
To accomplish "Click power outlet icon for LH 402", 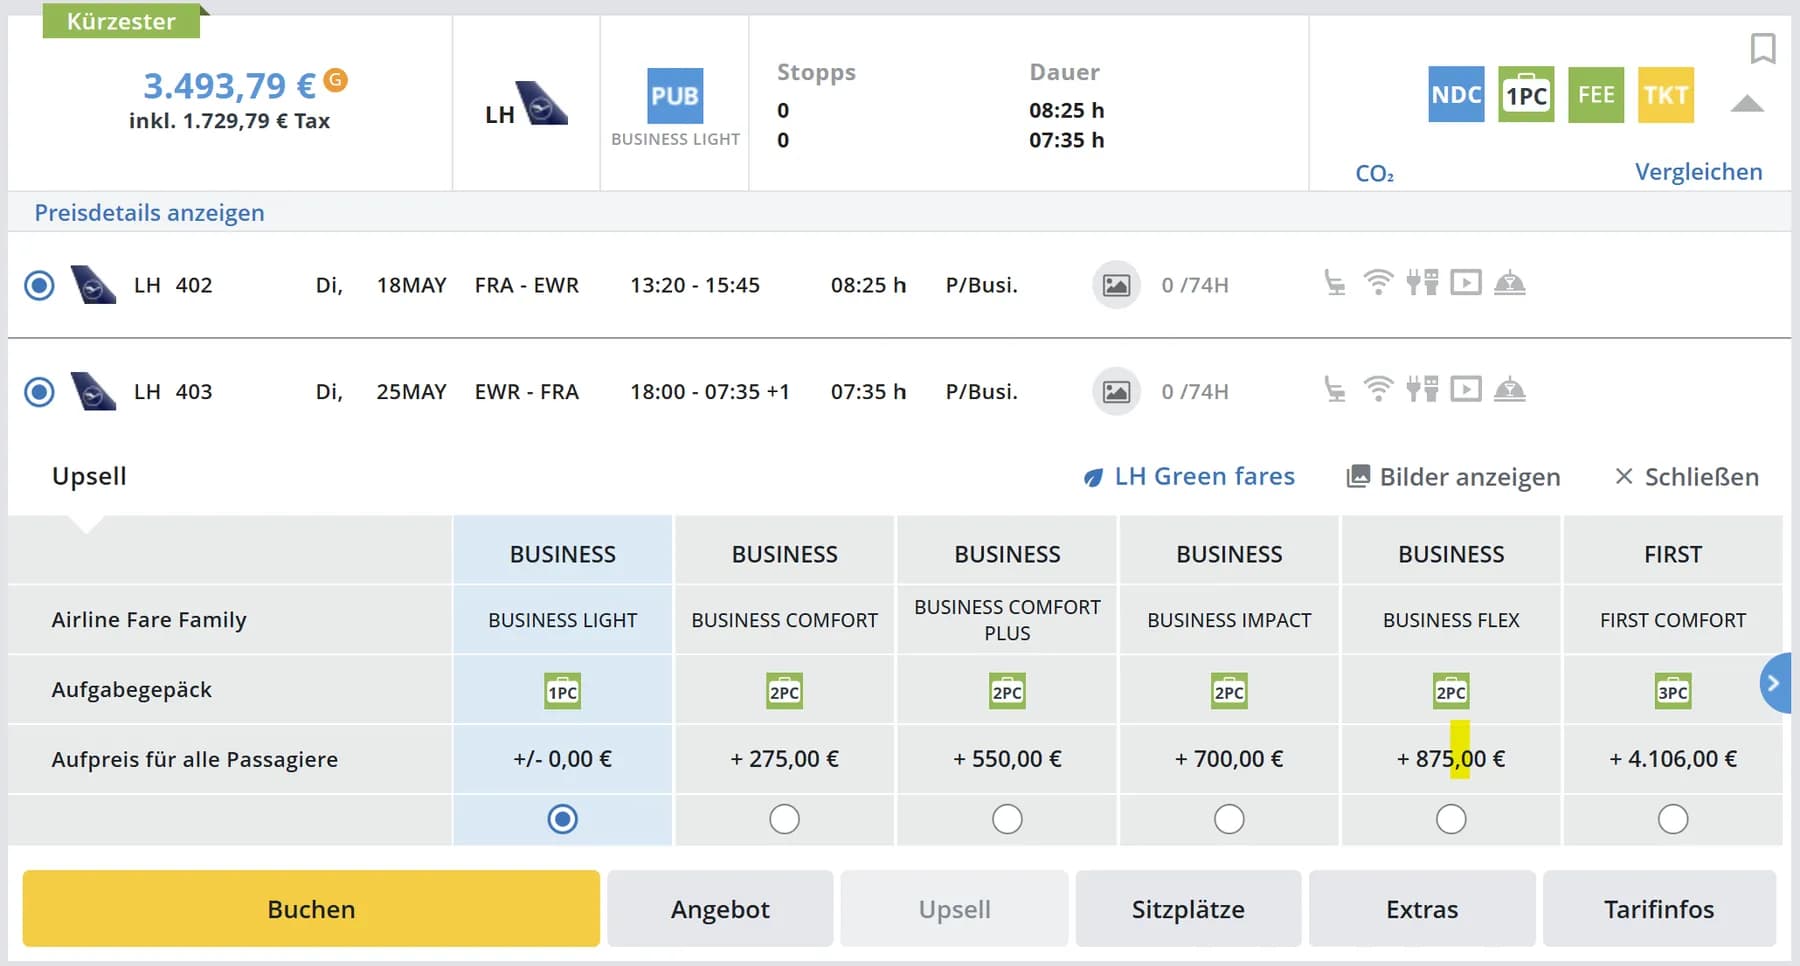I will tap(1422, 283).
